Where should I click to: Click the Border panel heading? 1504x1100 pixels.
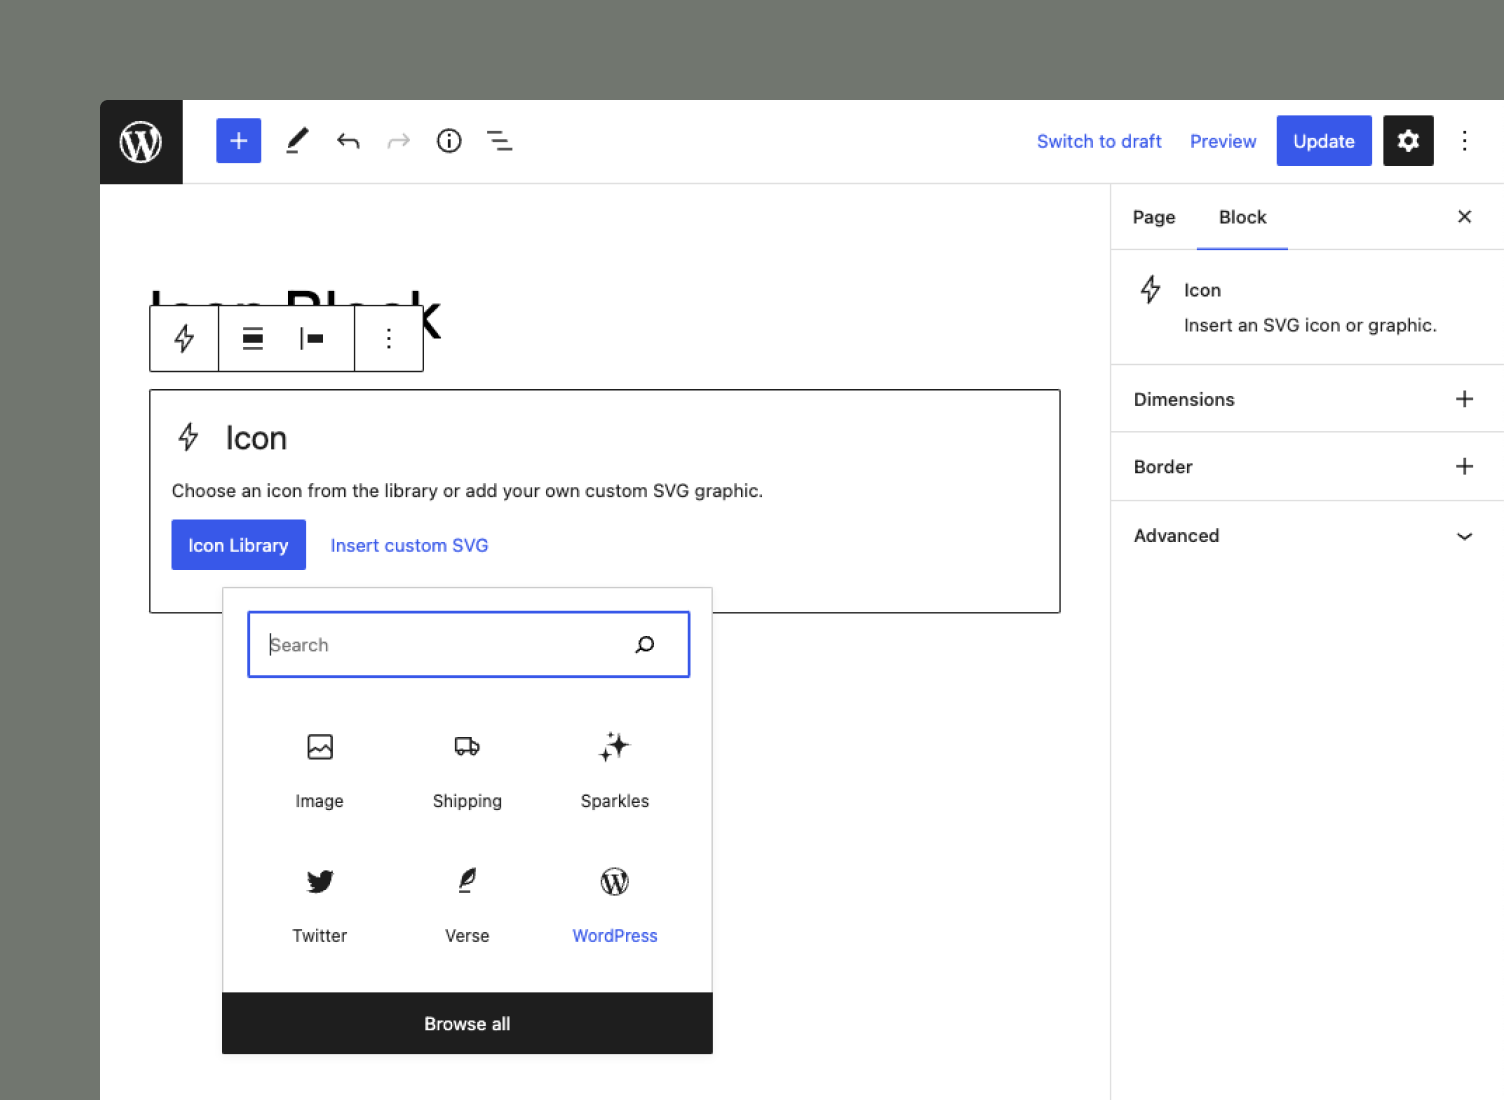pyautogui.click(x=1163, y=467)
